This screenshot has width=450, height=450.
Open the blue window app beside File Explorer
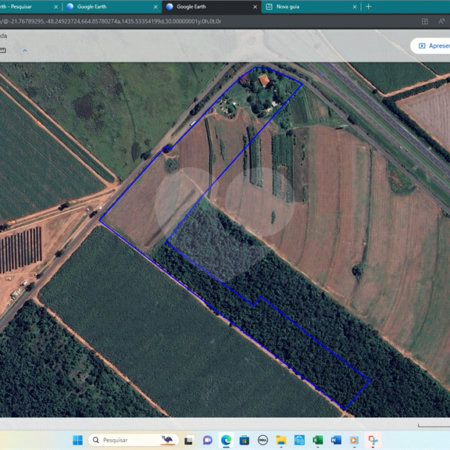tap(299, 440)
